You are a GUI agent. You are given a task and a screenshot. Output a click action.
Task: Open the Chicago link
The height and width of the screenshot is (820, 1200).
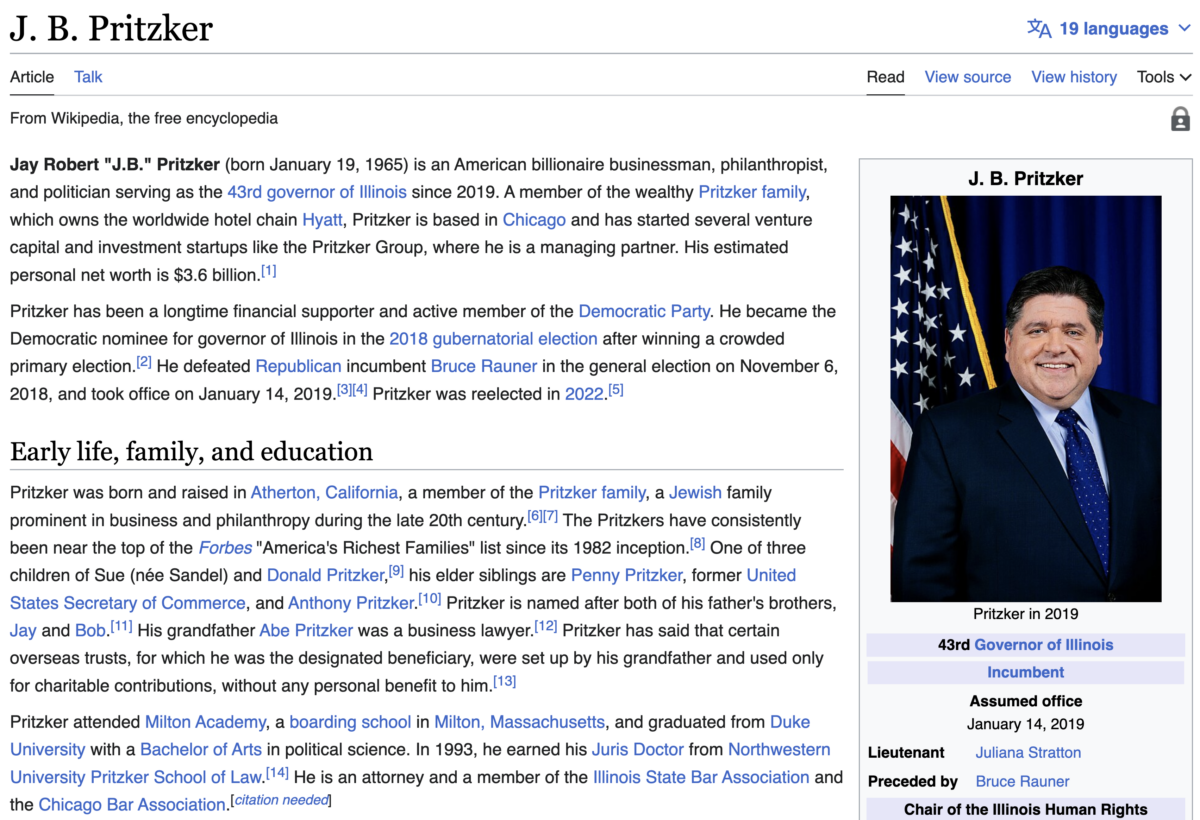534,220
